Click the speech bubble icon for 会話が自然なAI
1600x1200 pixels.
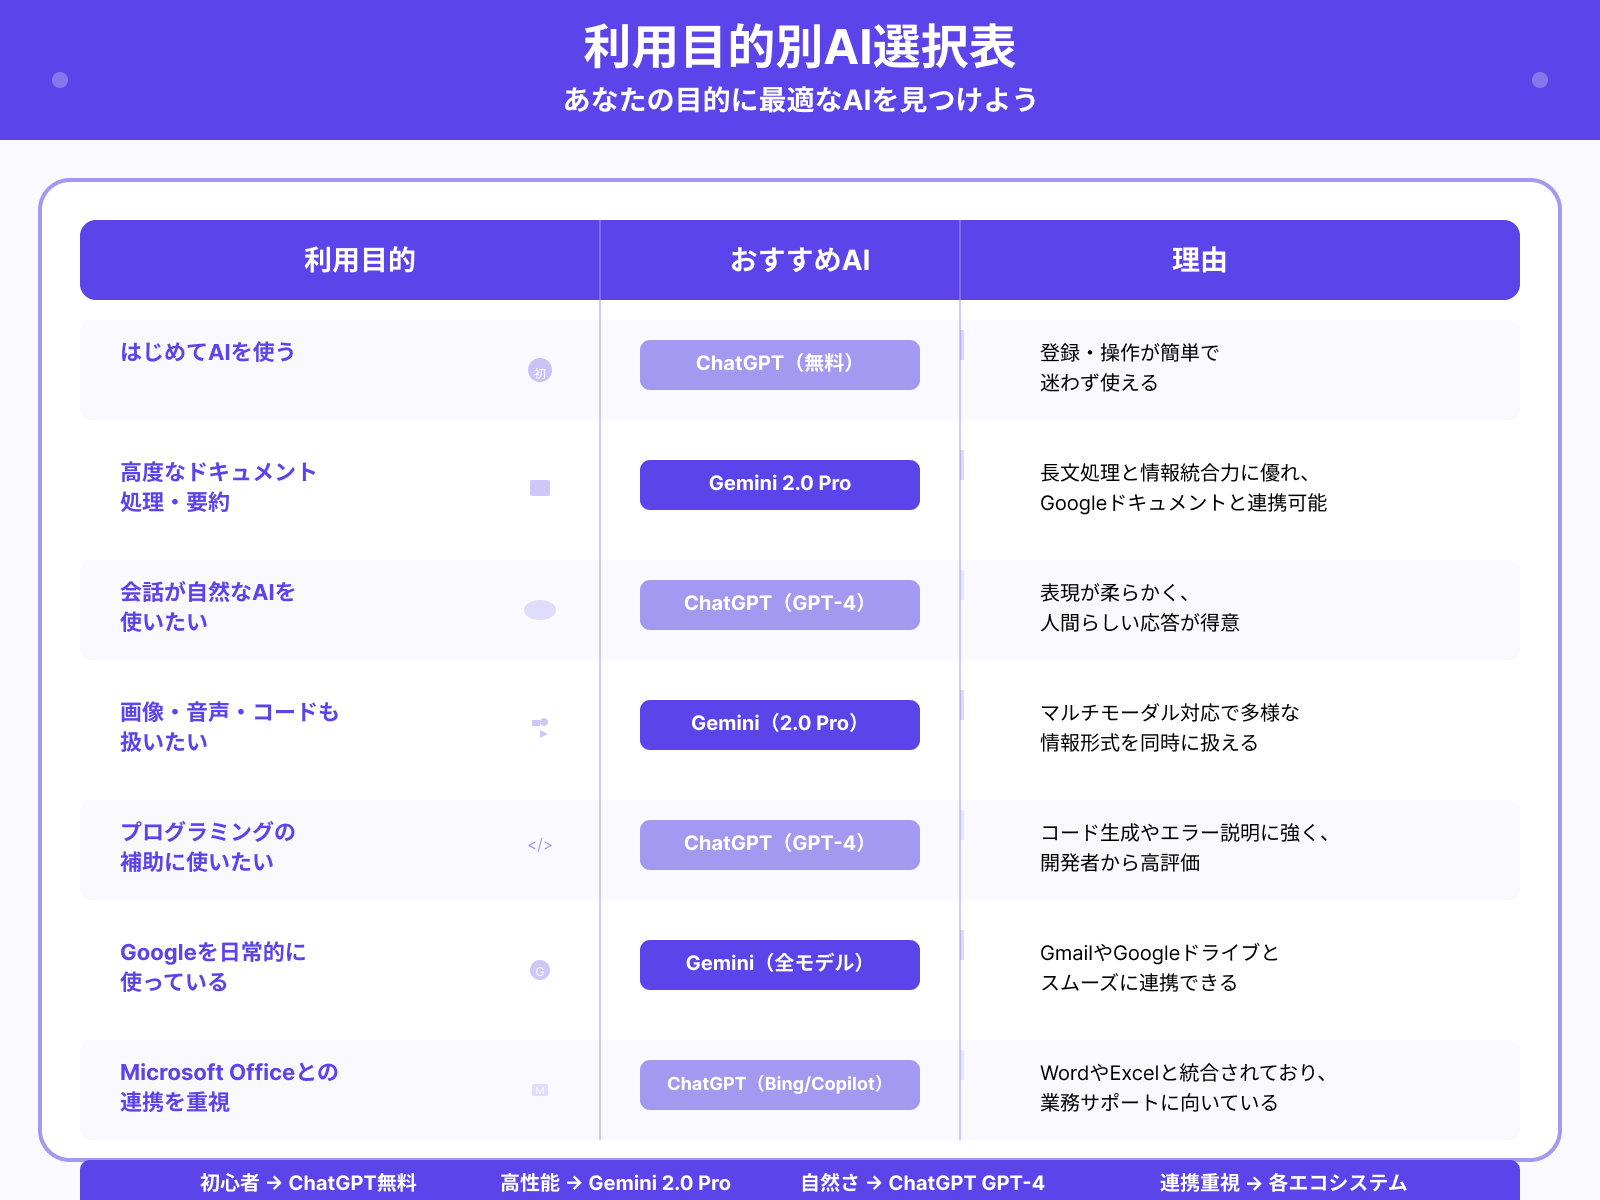[x=539, y=609]
